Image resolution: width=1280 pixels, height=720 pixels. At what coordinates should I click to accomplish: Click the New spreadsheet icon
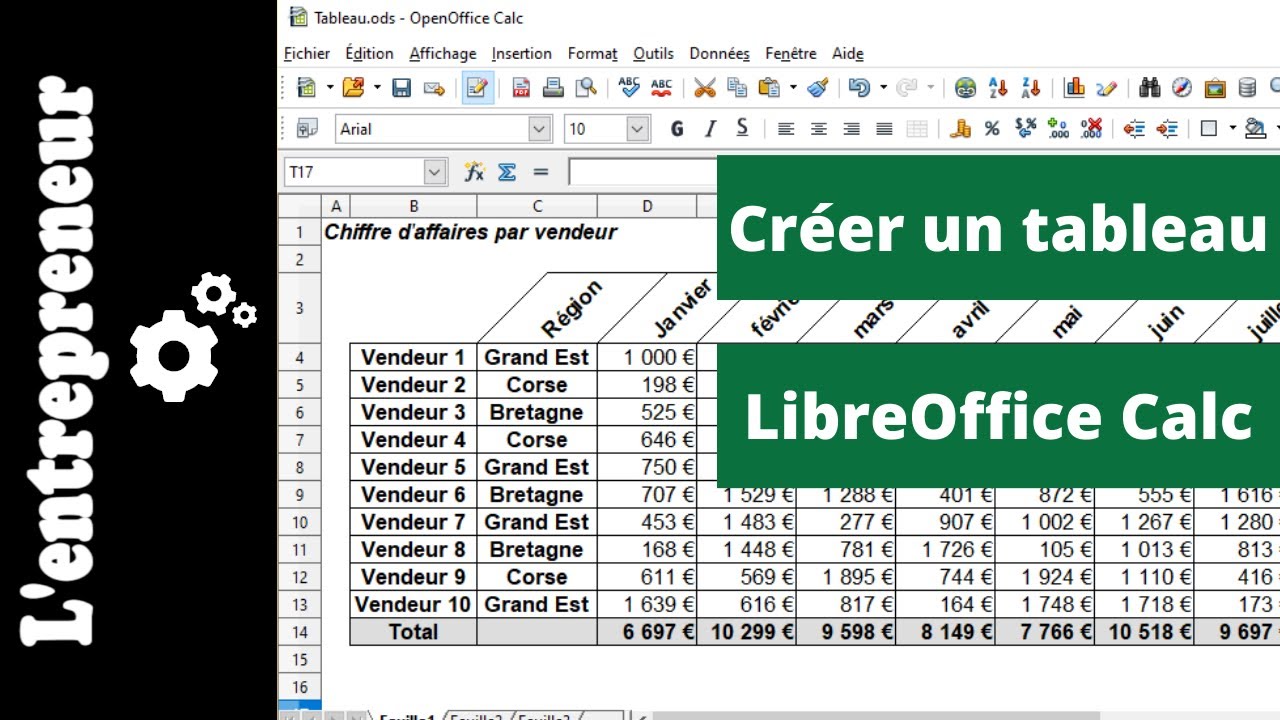pyautogui.click(x=306, y=88)
